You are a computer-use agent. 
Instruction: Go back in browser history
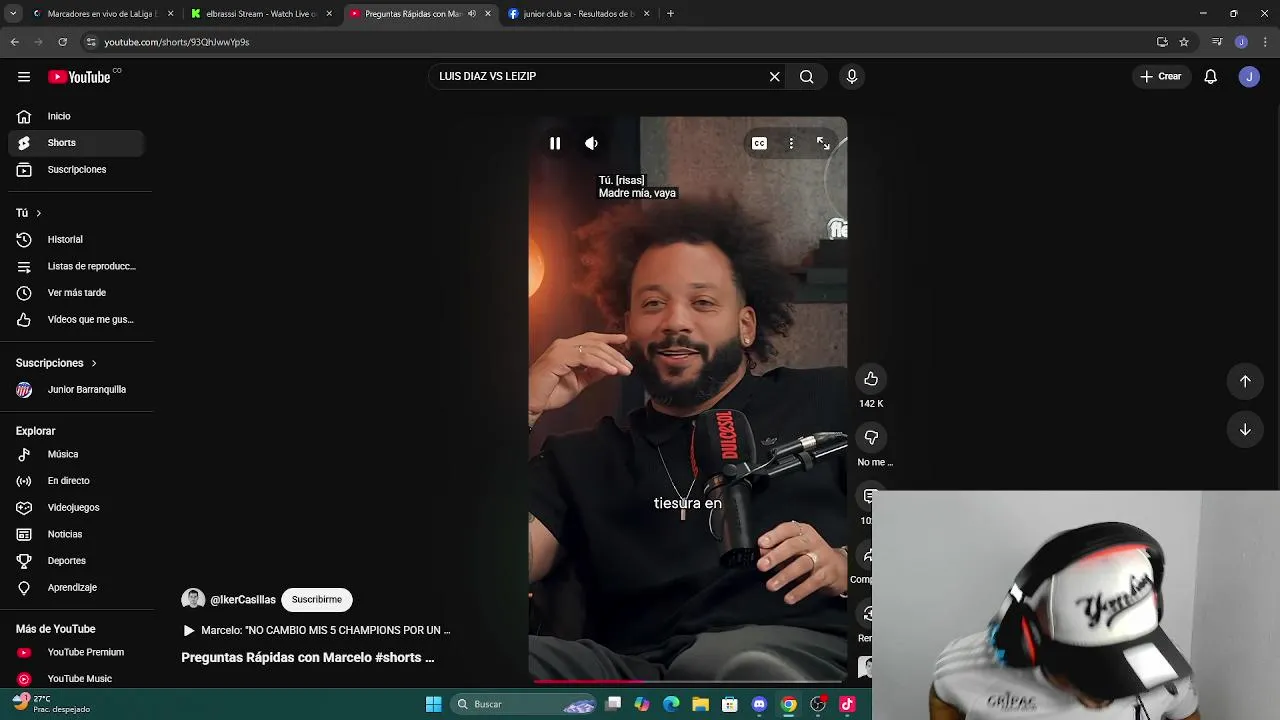tap(14, 42)
